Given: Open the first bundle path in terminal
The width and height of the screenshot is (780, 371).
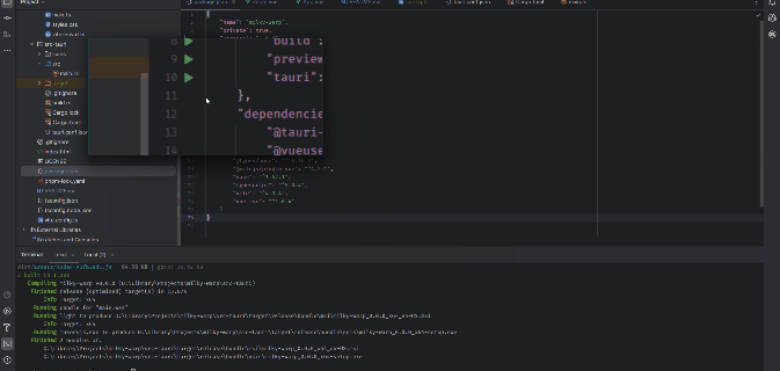Looking at the screenshot, I should pyautogui.click(x=201, y=348).
